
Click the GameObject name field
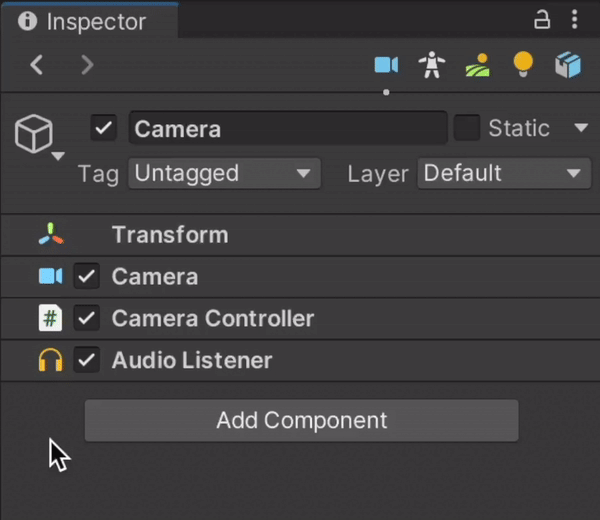287,129
